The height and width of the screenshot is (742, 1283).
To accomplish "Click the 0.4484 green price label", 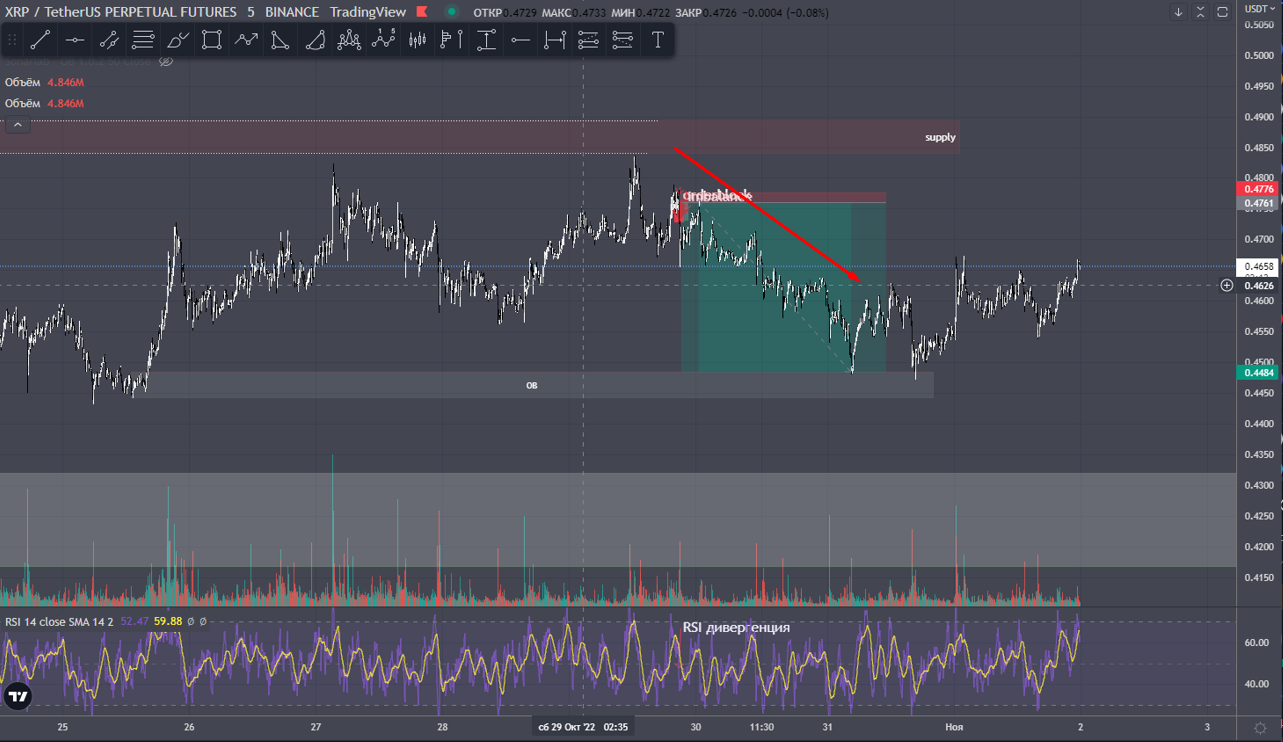I will coord(1258,372).
